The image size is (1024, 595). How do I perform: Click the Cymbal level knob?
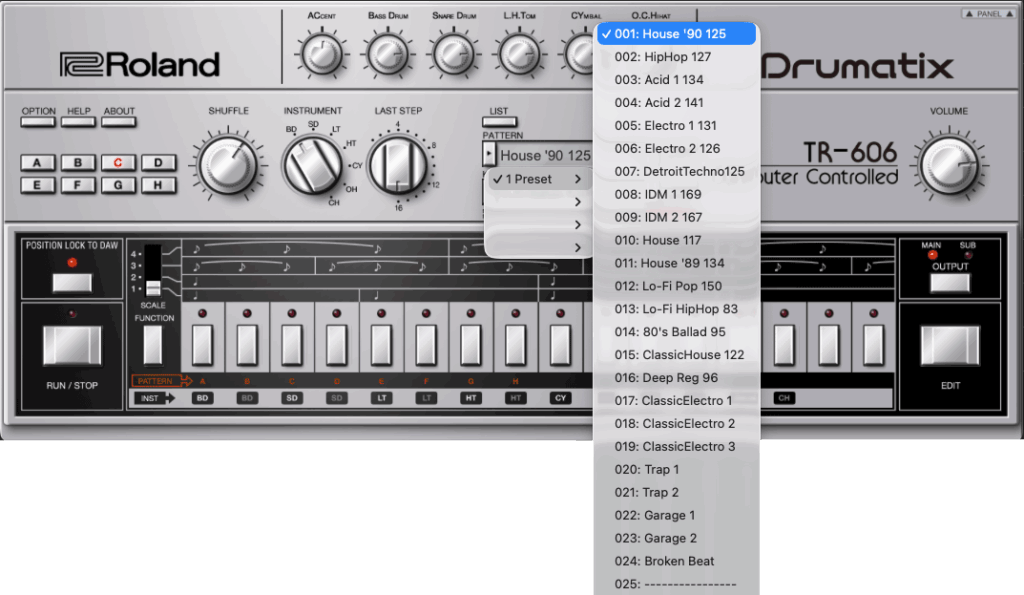(581, 55)
